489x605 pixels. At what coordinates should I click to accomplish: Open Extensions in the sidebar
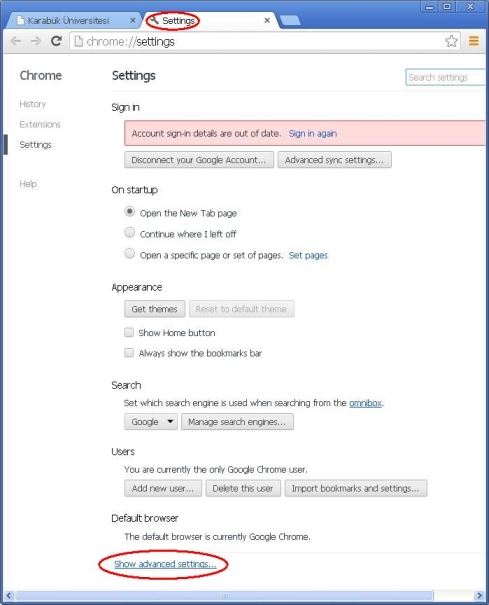click(40, 125)
